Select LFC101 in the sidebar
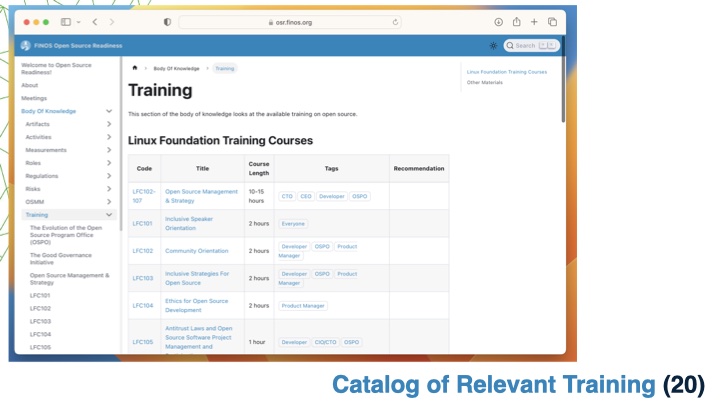Viewport: 720px width, 405px height. coord(40,296)
